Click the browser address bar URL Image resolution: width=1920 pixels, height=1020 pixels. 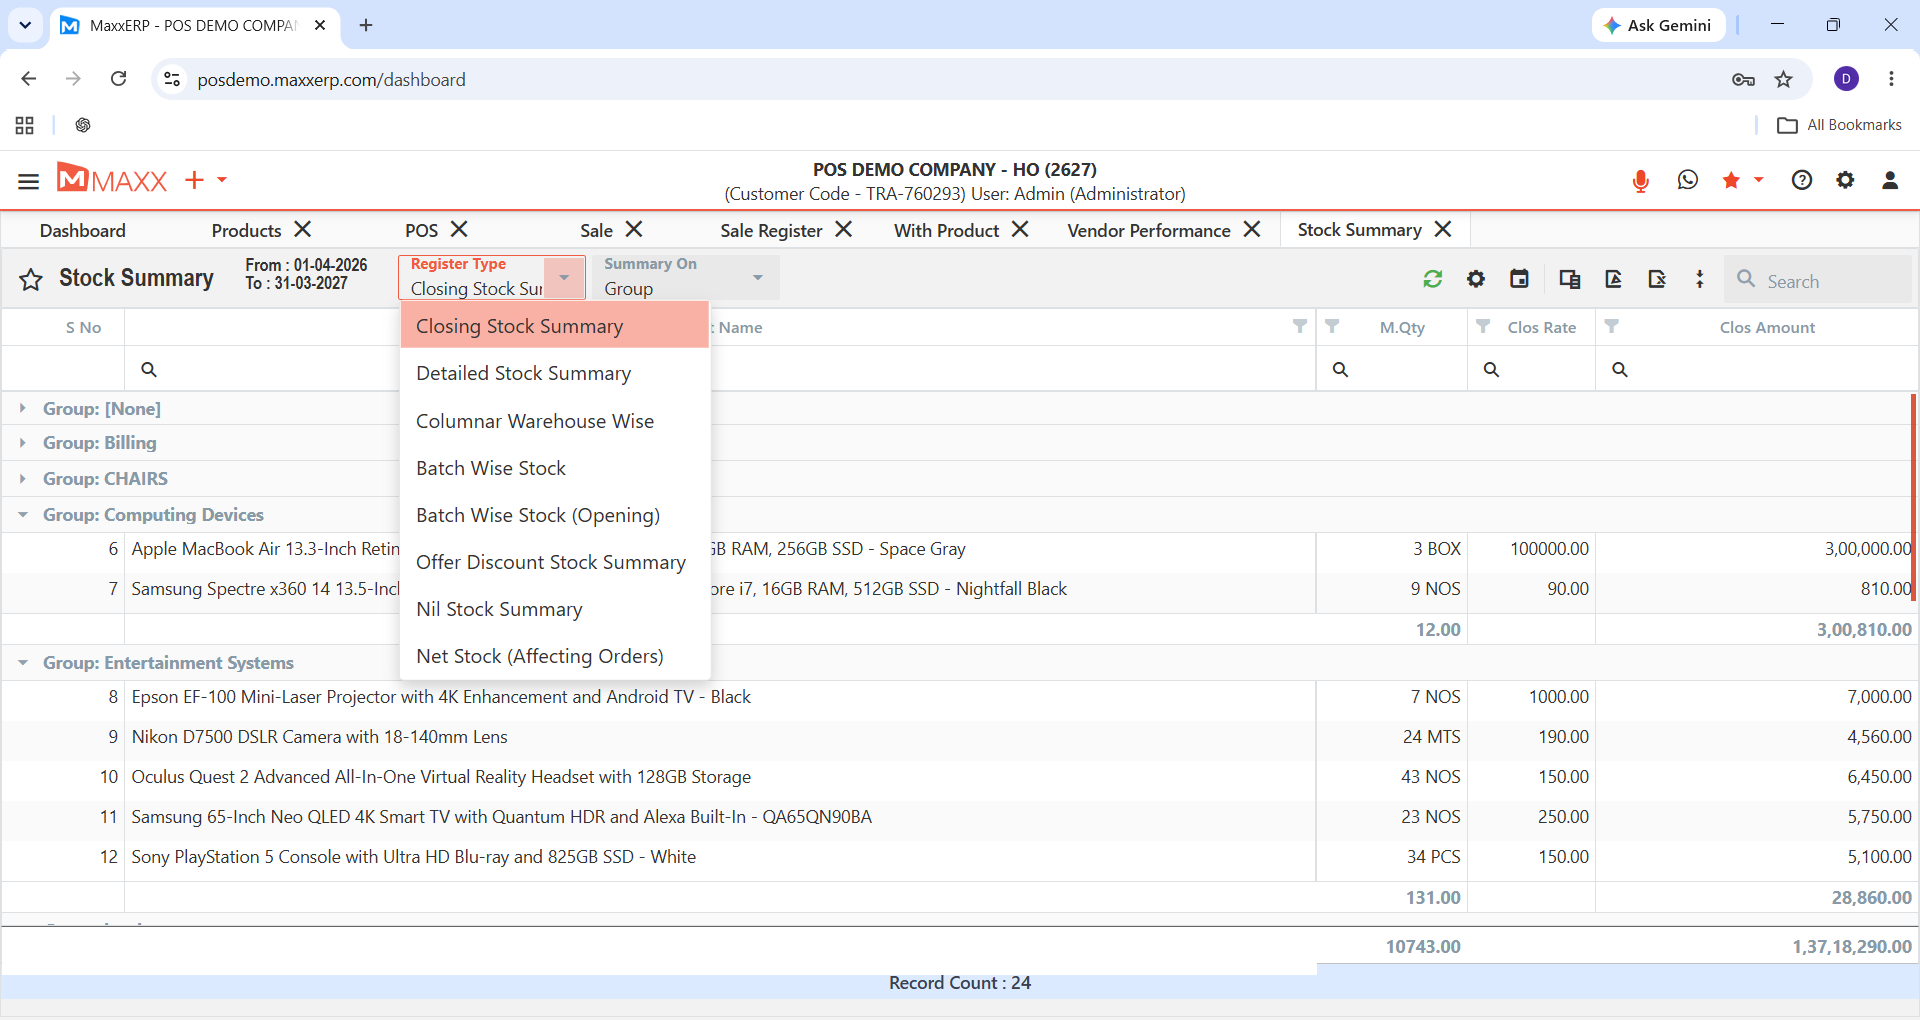331,79
